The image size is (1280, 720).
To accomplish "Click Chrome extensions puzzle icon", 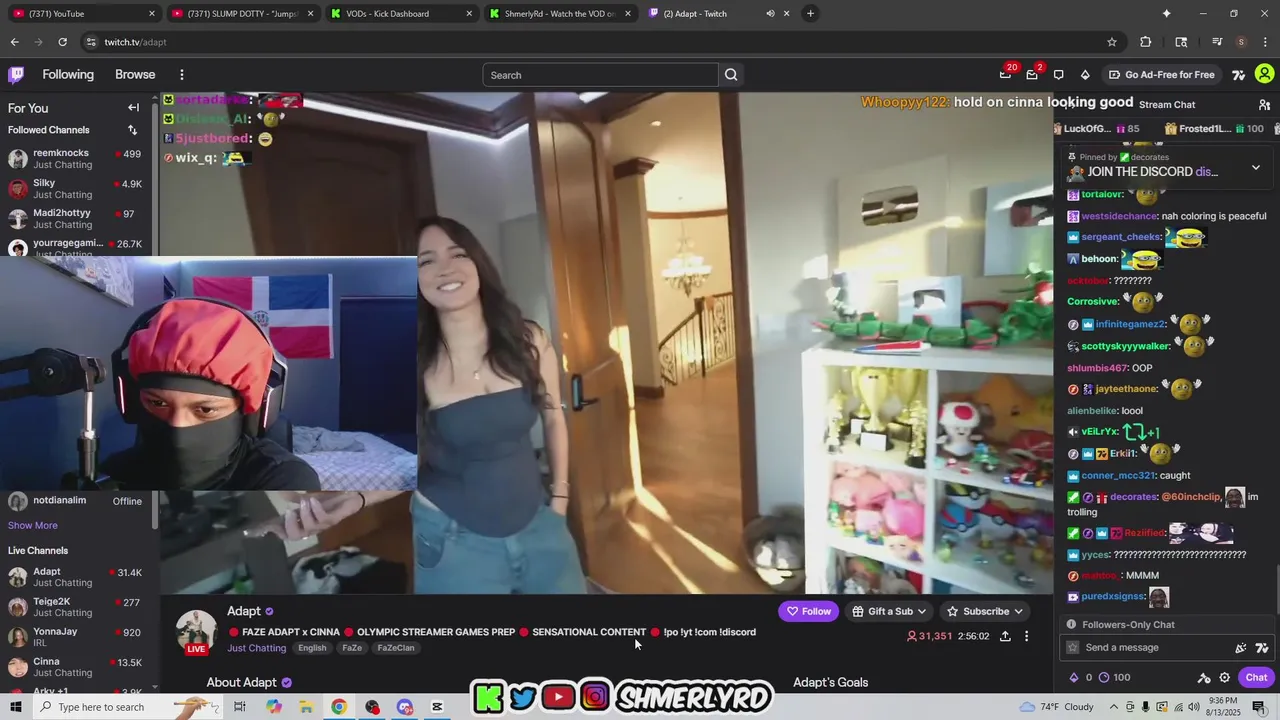I will coord(1146,42).
